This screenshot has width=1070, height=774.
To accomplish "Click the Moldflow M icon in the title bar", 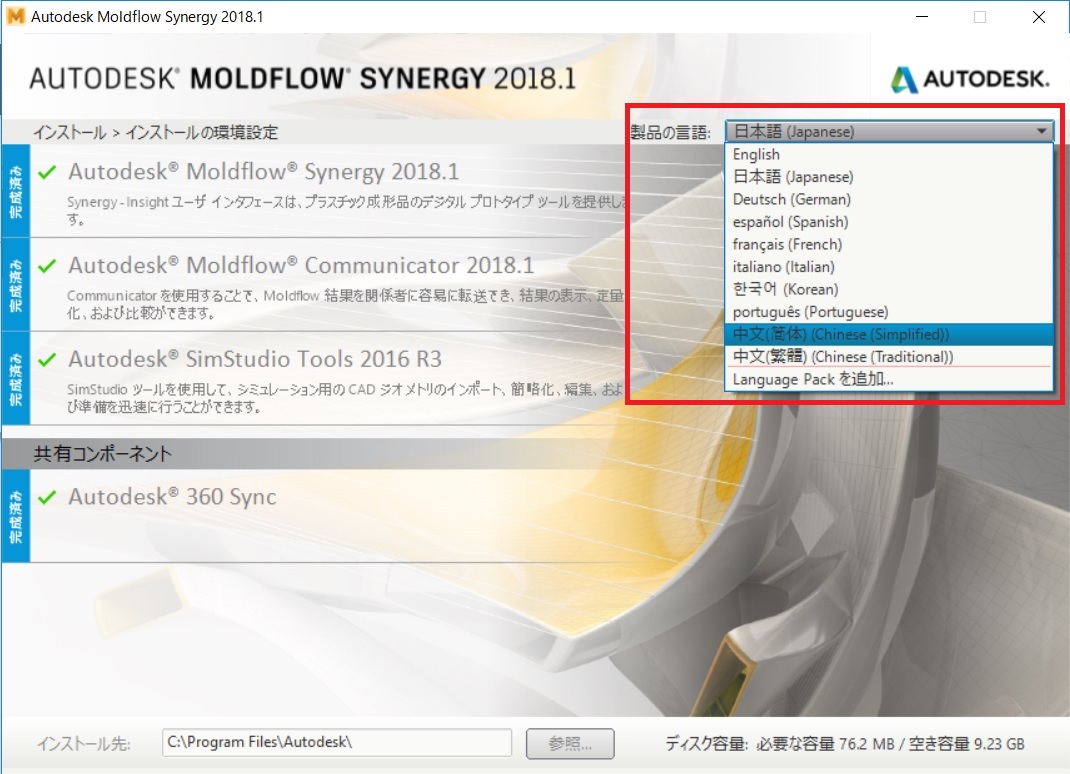I will click(x=15, y=16).
